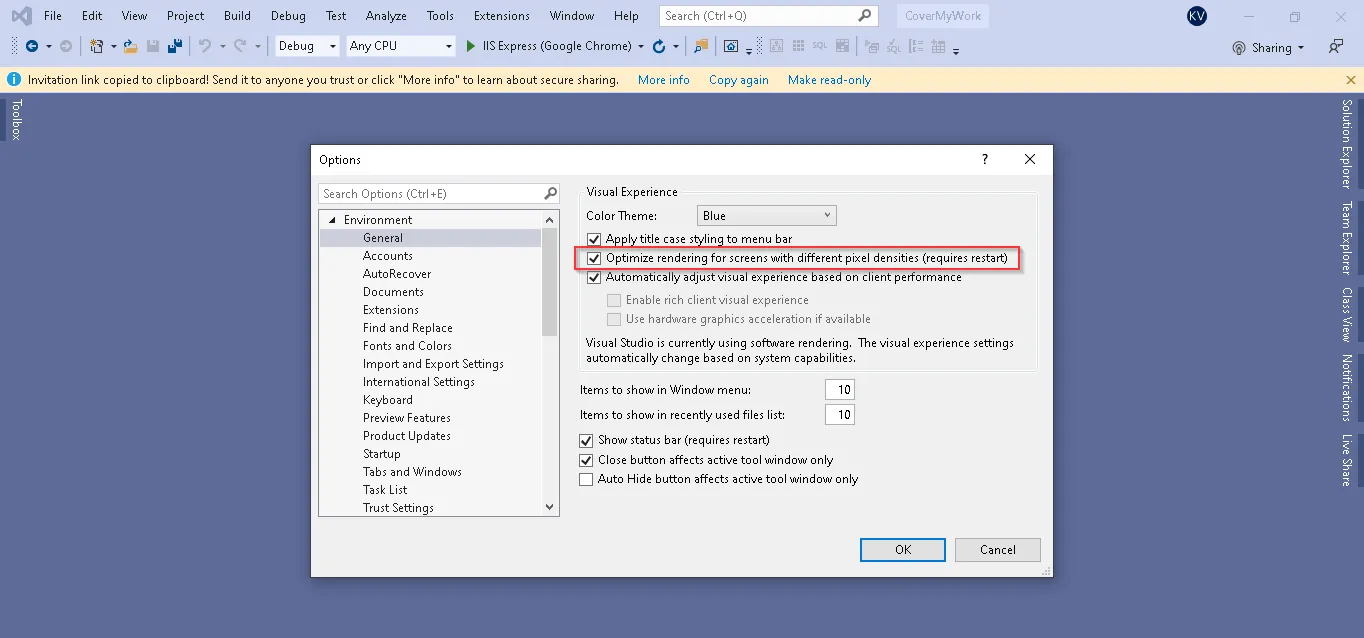1364x638 pixels.
Task: Toggle Close button affects active tool window
Action: click(586, 460)
